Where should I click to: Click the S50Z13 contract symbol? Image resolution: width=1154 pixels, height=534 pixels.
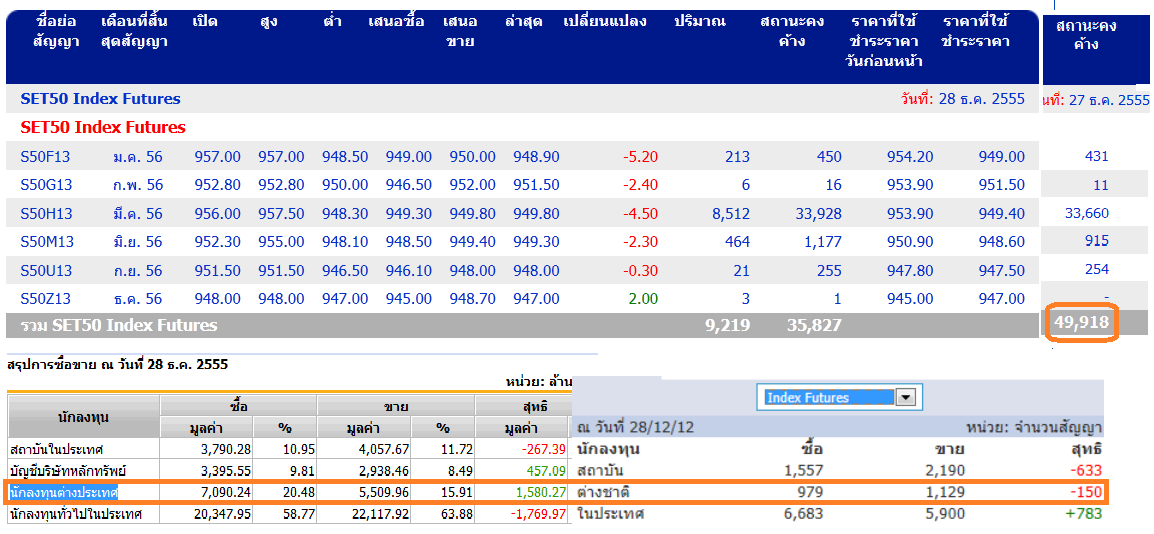46,299
